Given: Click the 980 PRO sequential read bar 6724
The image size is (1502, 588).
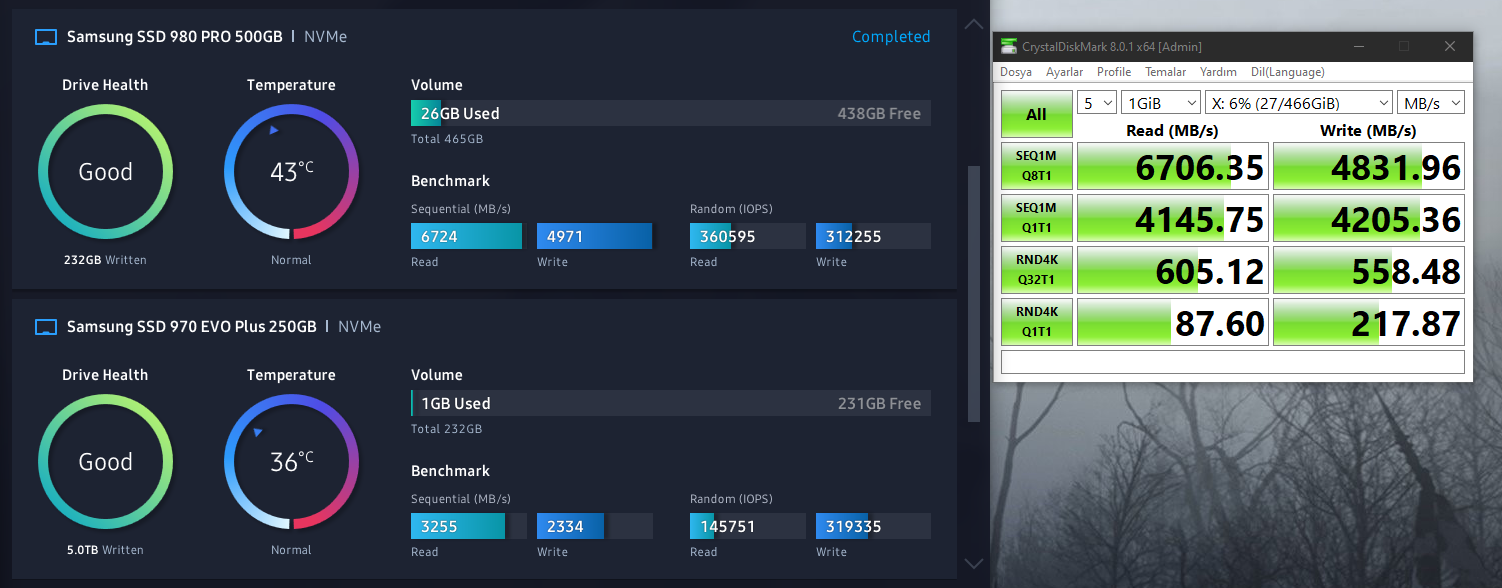Looking at the screenshot, I should pyautogui.click(x=466, y=236).
